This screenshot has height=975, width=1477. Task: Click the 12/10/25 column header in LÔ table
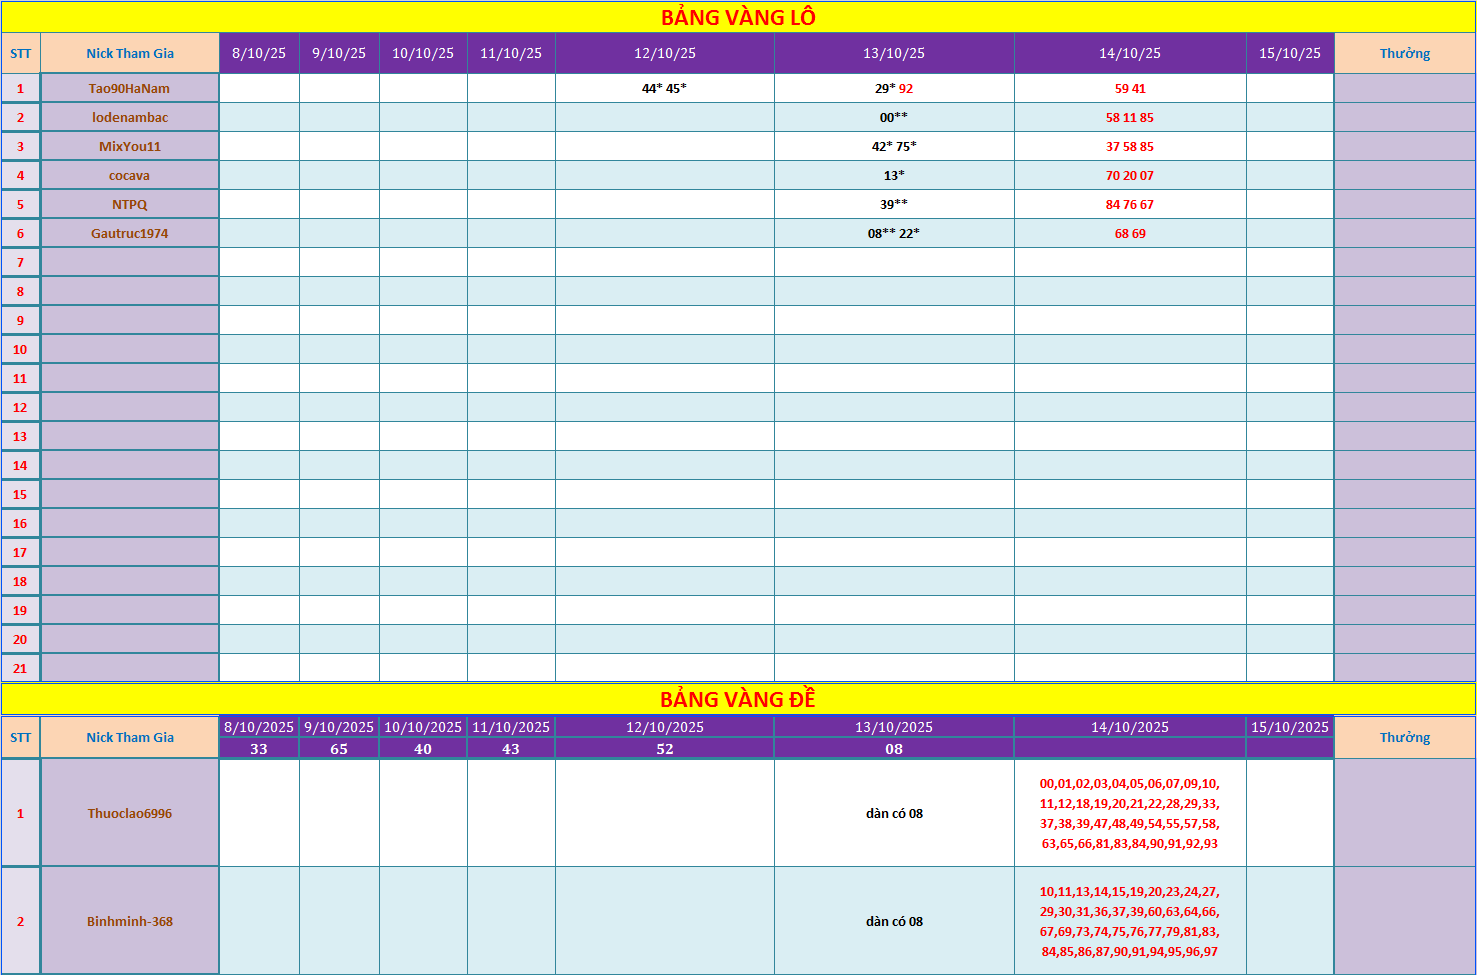(665, 53)
